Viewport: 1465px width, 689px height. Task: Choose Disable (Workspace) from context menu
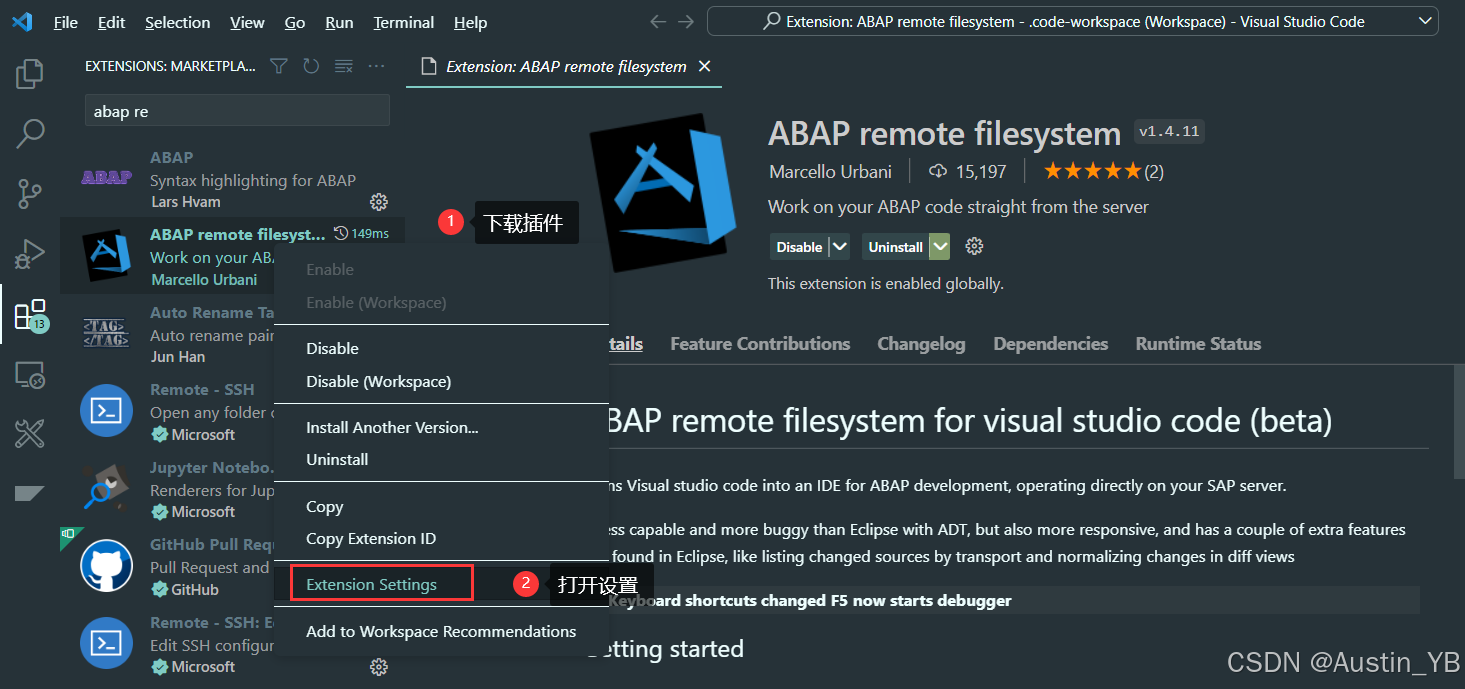coord(441,381)
